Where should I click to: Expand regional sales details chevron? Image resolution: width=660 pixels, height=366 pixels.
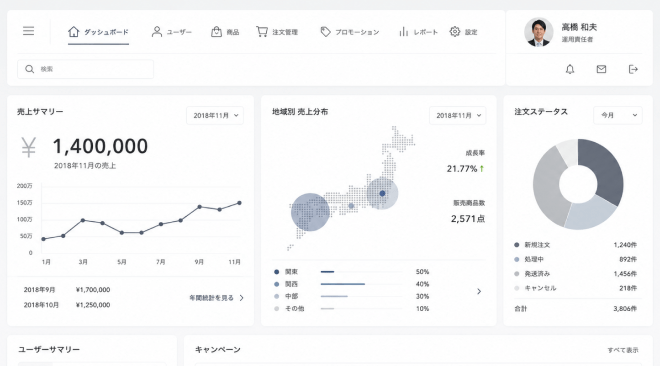[479, 291]
